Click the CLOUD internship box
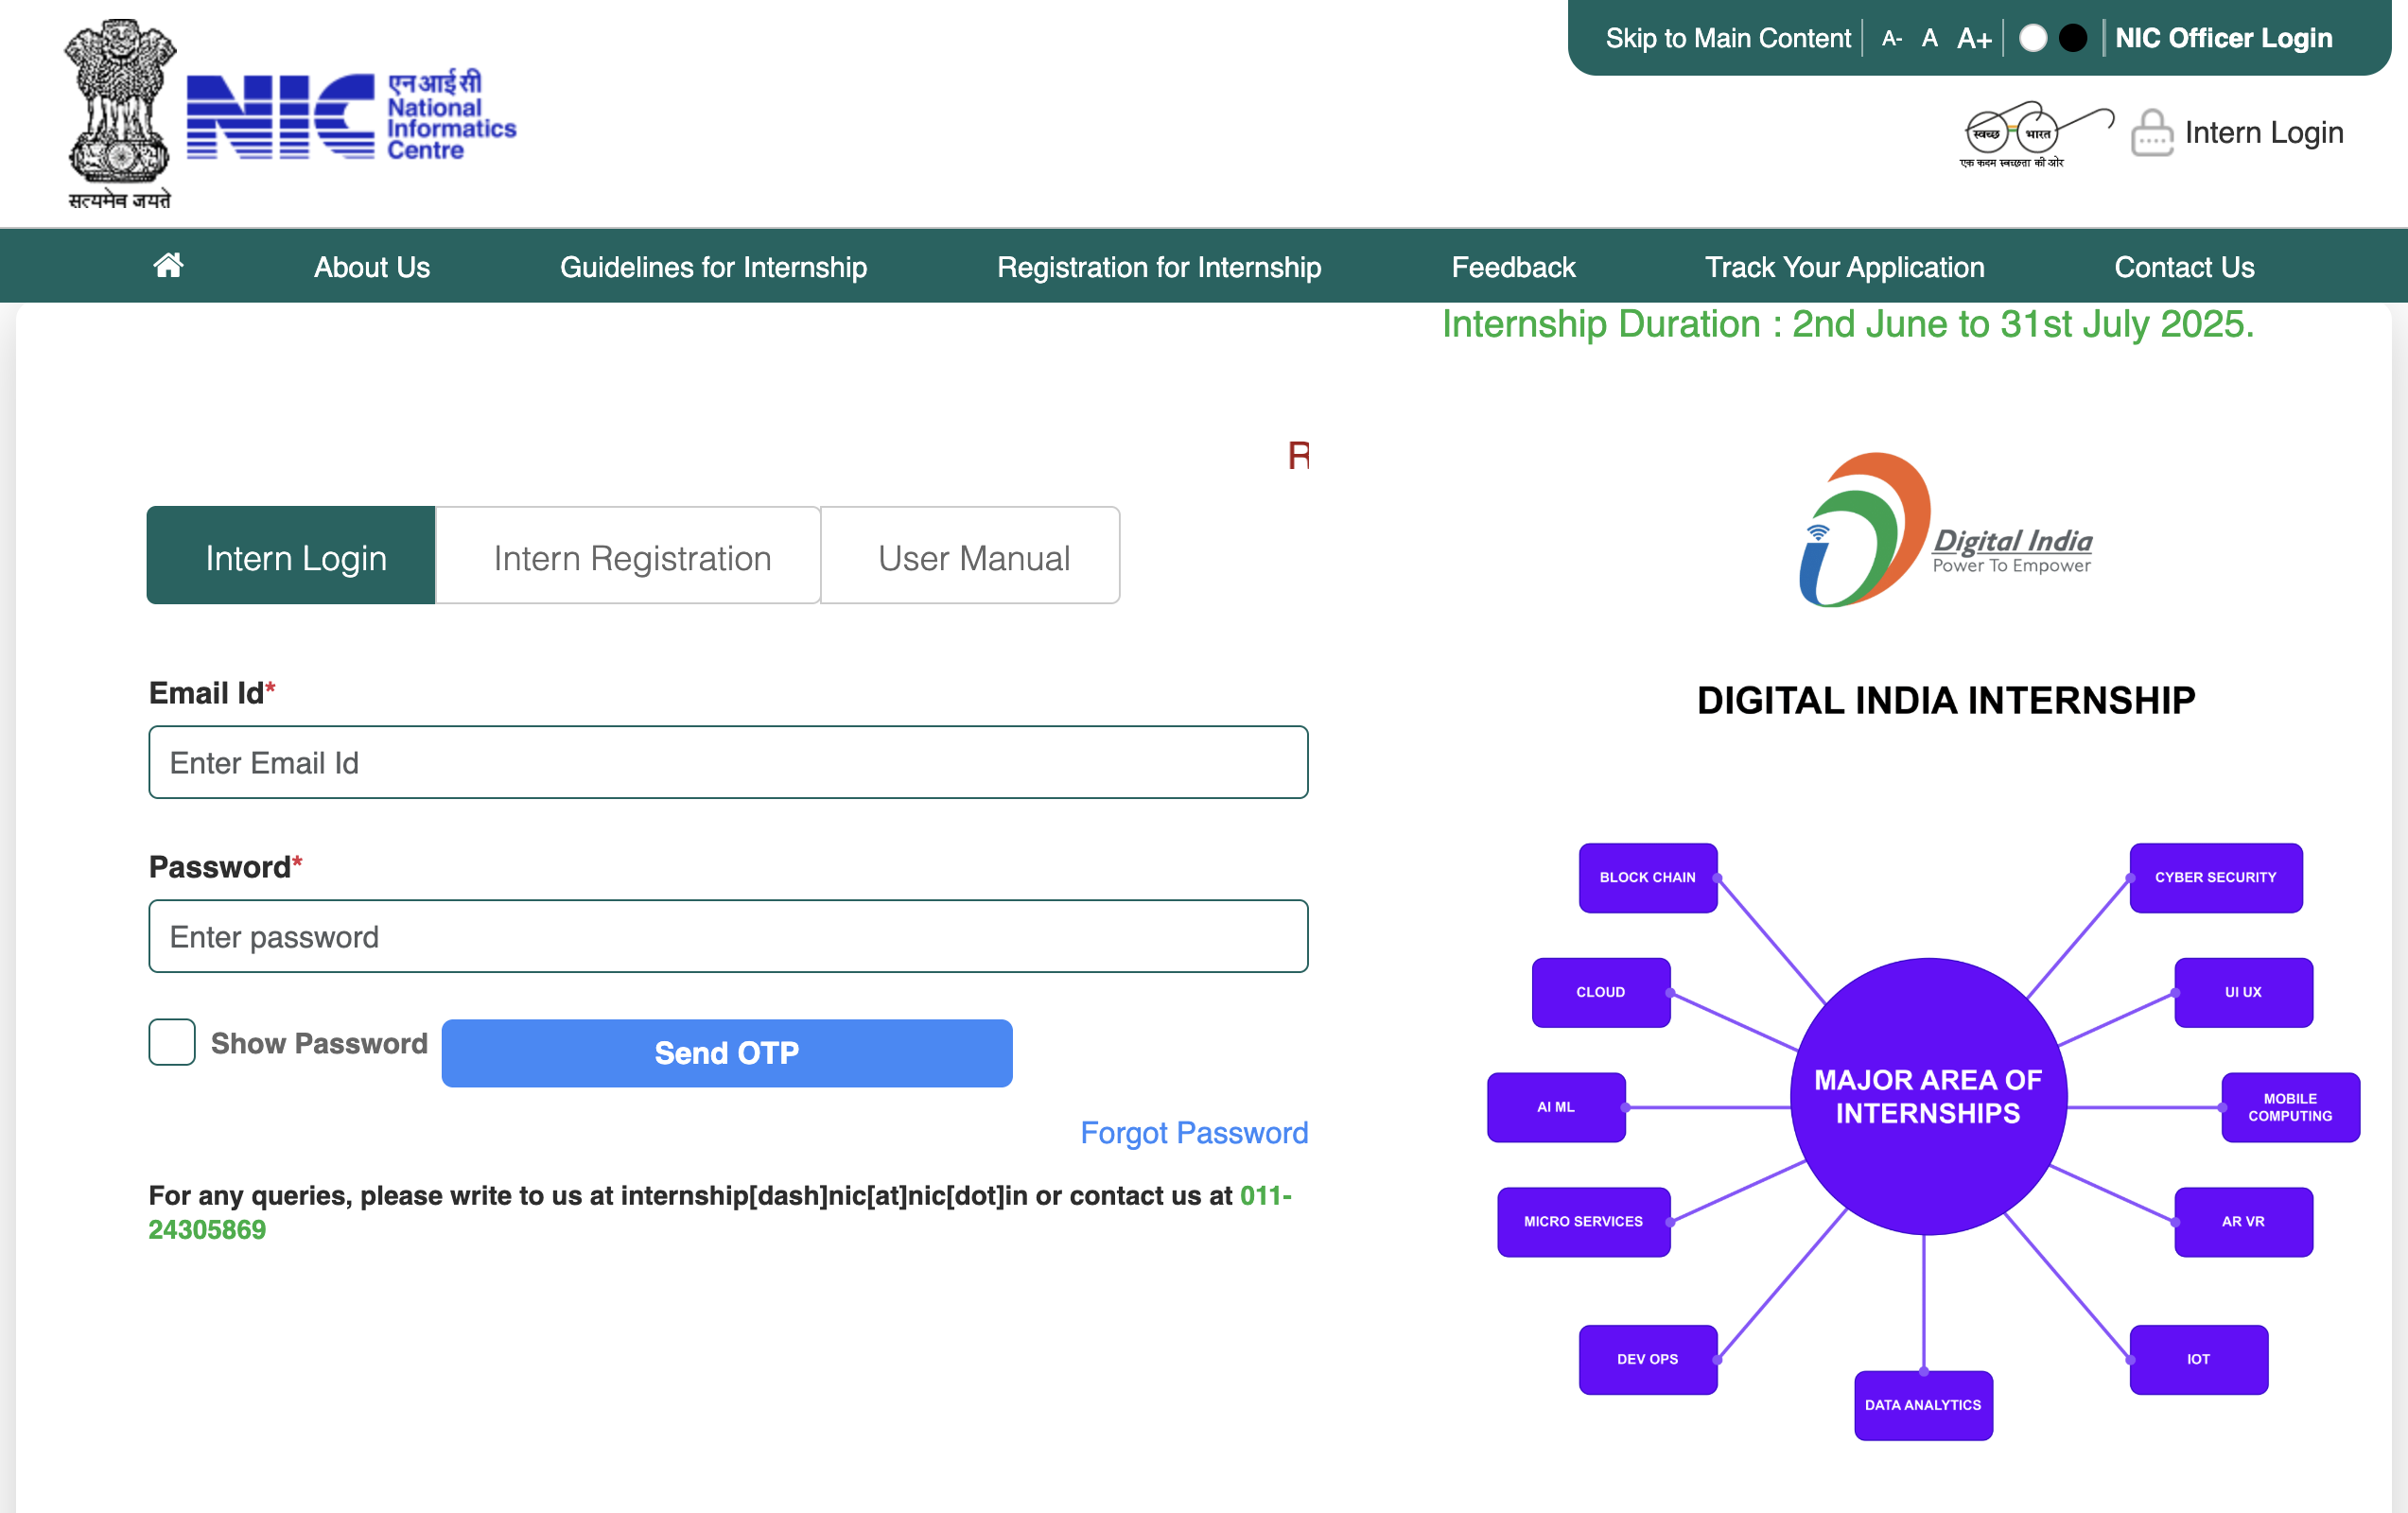Screen dimensions: 2408x1513 [1601, 993]
